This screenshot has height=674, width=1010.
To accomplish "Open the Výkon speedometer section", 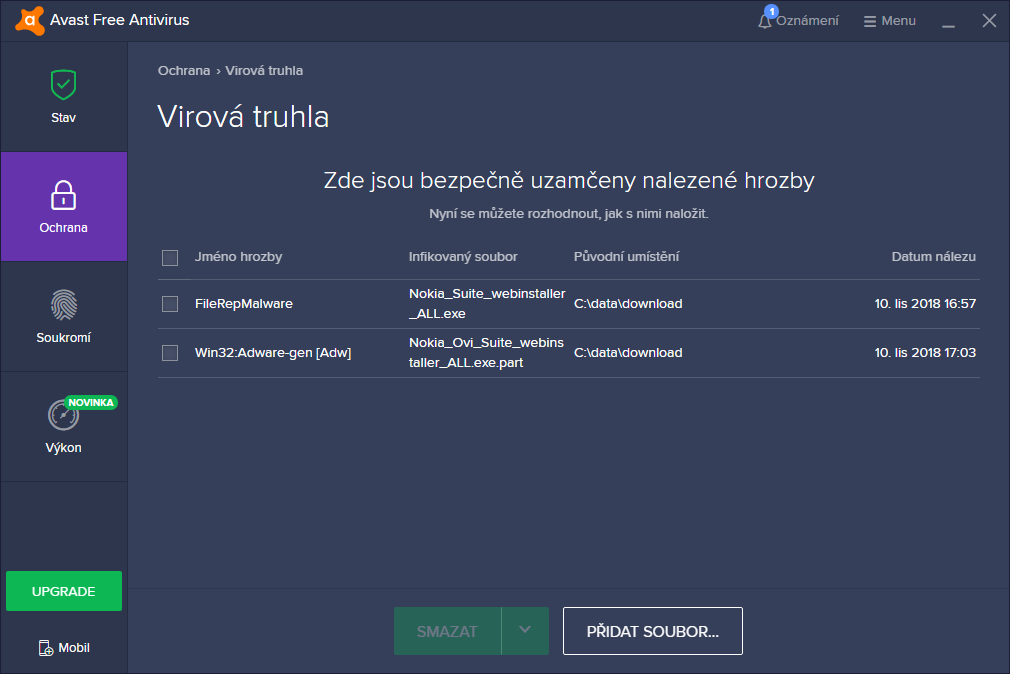I will (x=64, y=427).
